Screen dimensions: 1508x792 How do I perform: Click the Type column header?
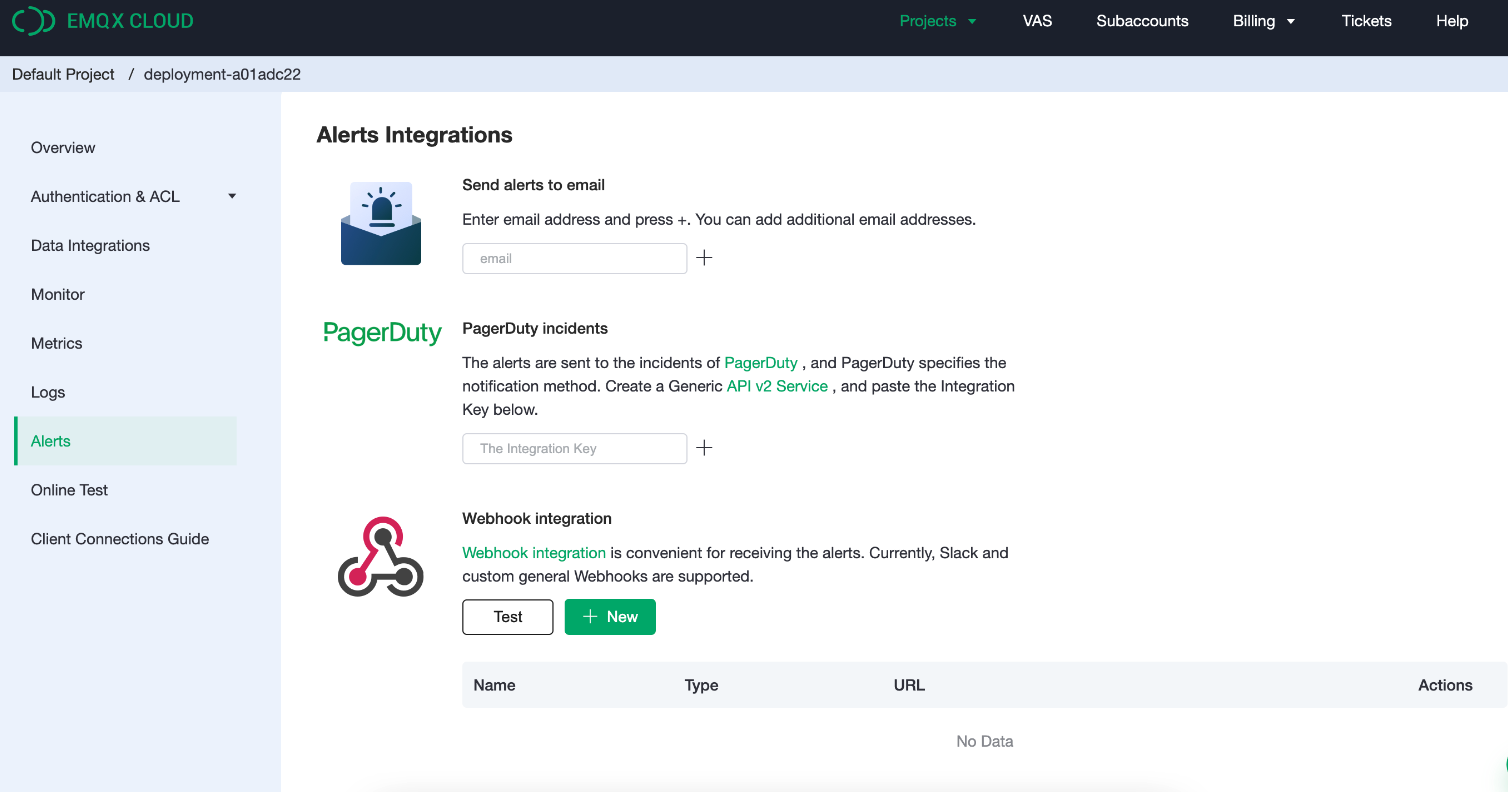[702, 685]
